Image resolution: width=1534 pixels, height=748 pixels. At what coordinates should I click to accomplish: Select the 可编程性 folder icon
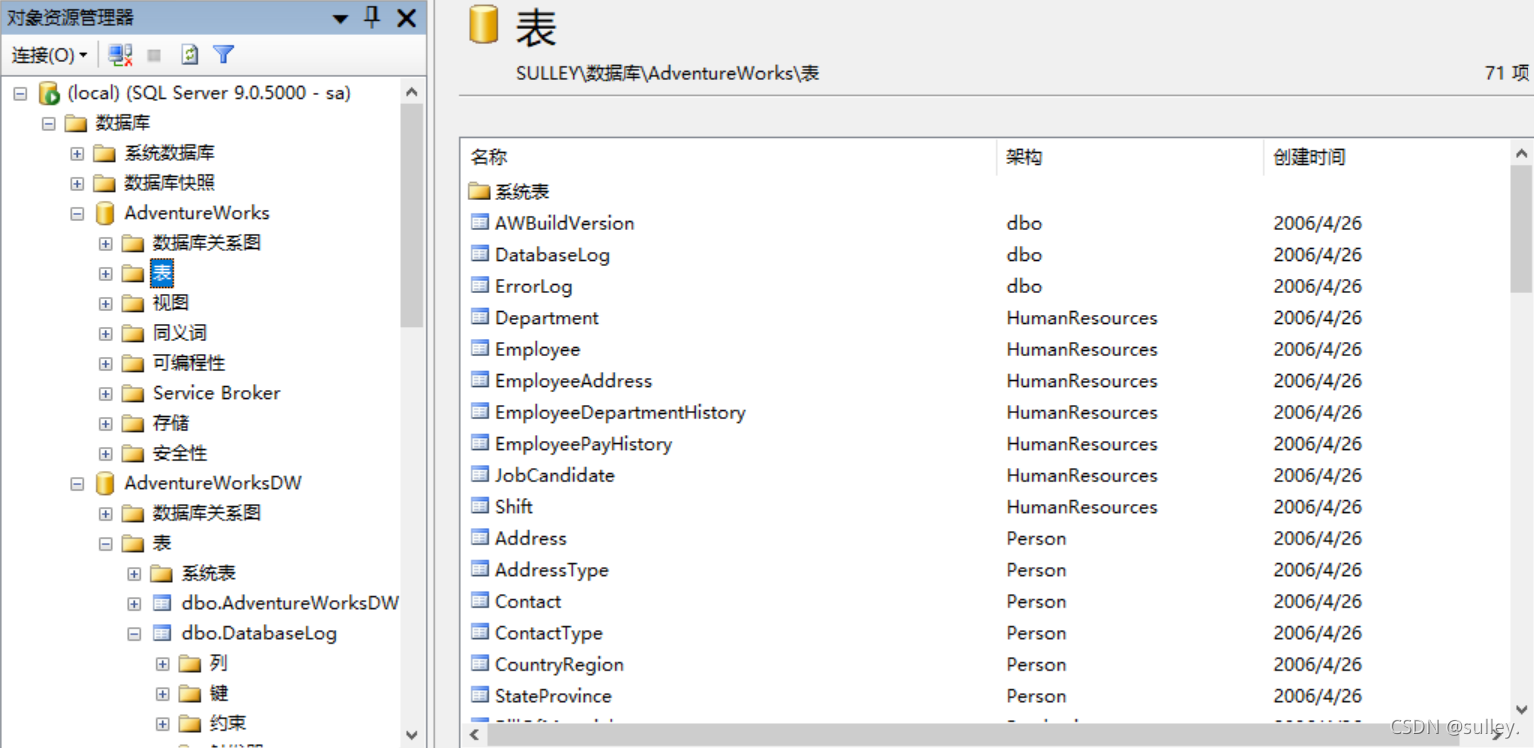pyautogui.click(x=133, y=363)
